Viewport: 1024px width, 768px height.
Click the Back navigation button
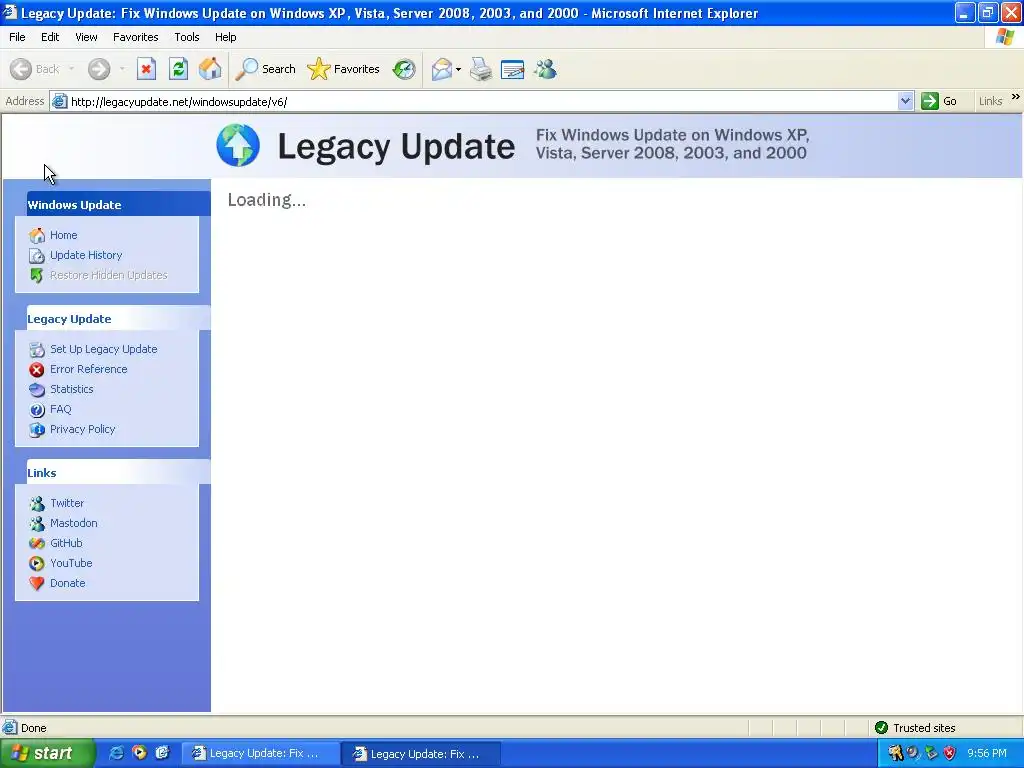pyautogui.click(x=35, y=69)
